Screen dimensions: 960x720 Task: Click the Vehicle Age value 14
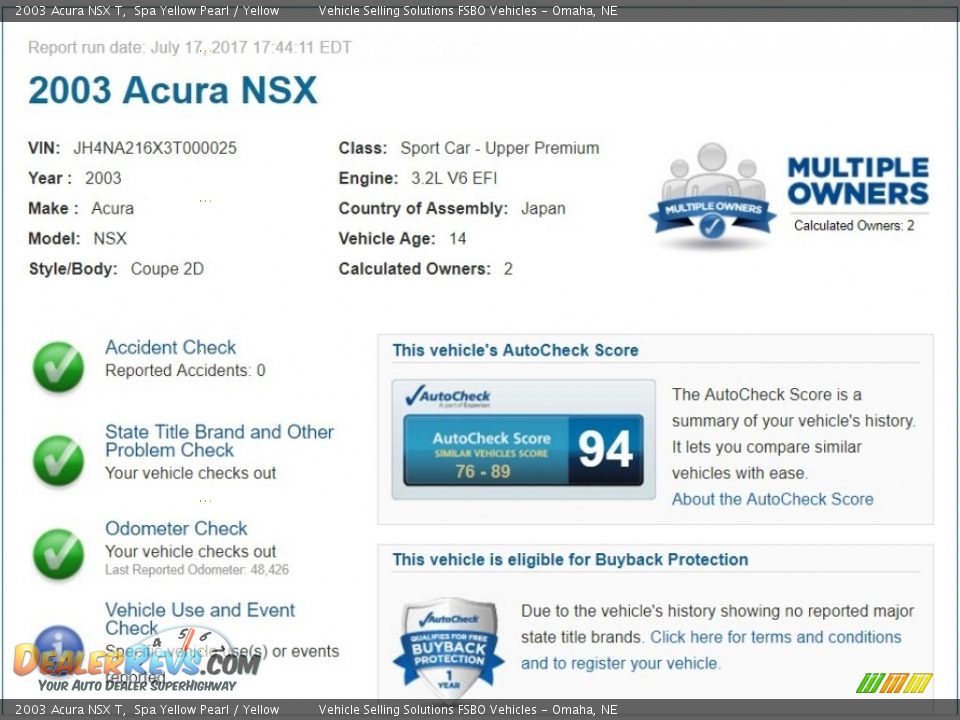tap(457, 238)
